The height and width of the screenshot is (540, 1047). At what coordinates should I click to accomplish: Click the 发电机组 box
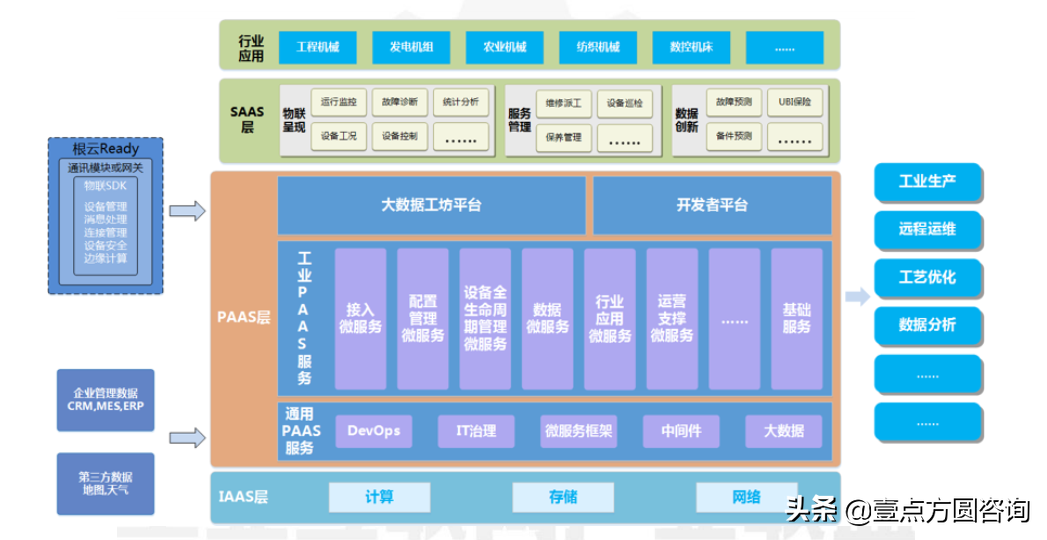pos(410,47)
